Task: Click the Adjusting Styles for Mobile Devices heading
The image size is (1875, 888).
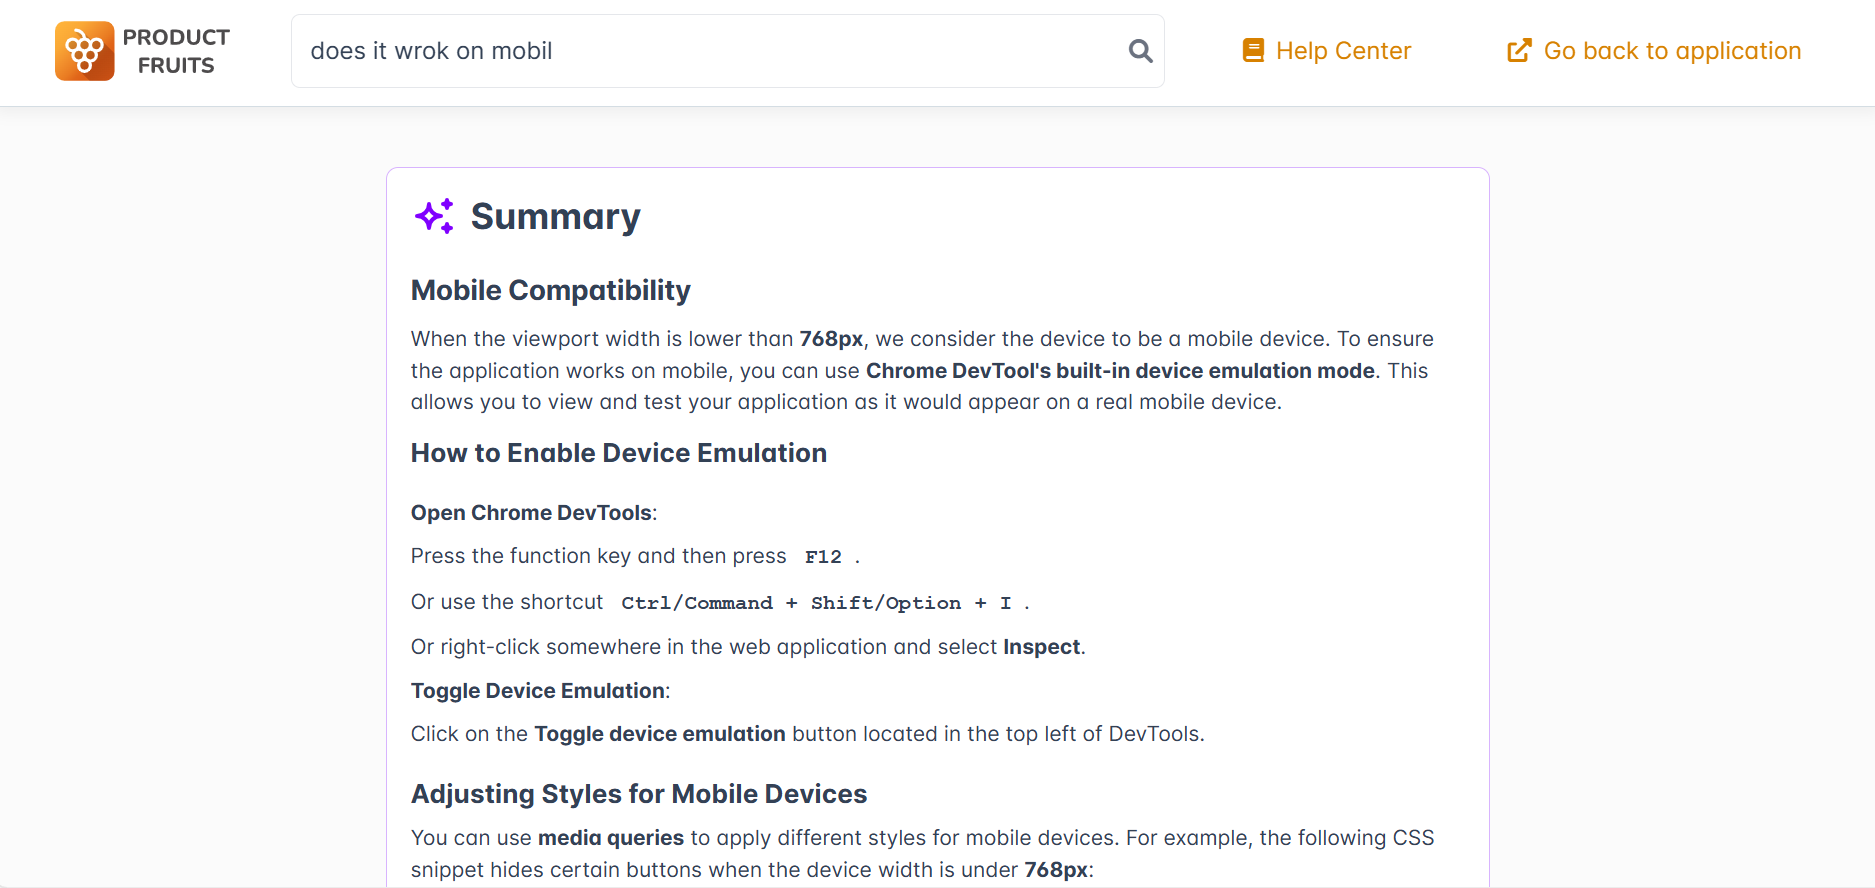Action: pyautogui.click(x=638, y=794)
